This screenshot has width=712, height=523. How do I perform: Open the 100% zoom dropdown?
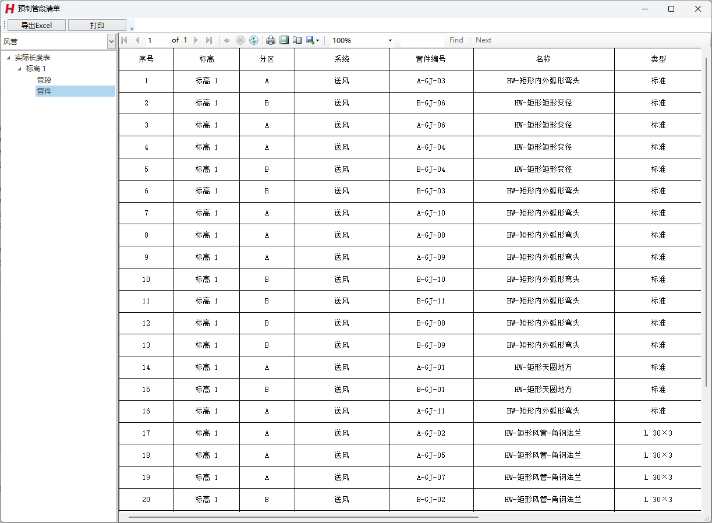pyautogui.click(x=390, y=40)
